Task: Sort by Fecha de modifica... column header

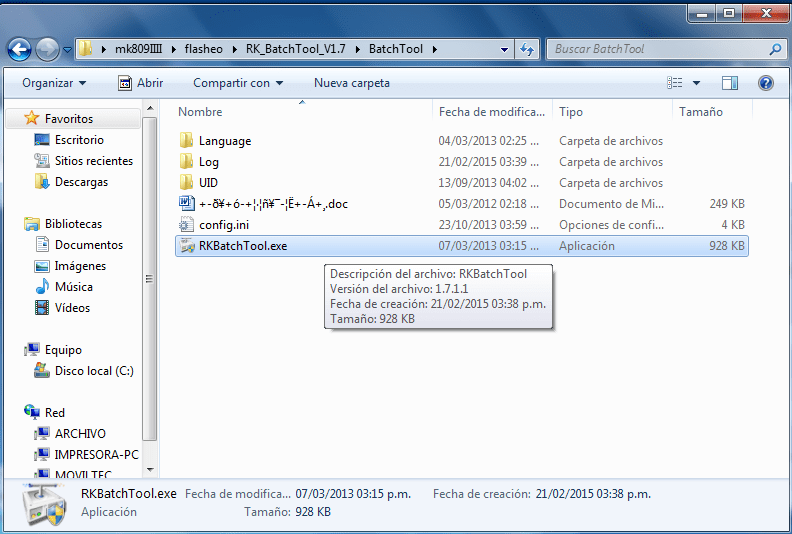Action: pyautogui.click(x=491, y=112)
